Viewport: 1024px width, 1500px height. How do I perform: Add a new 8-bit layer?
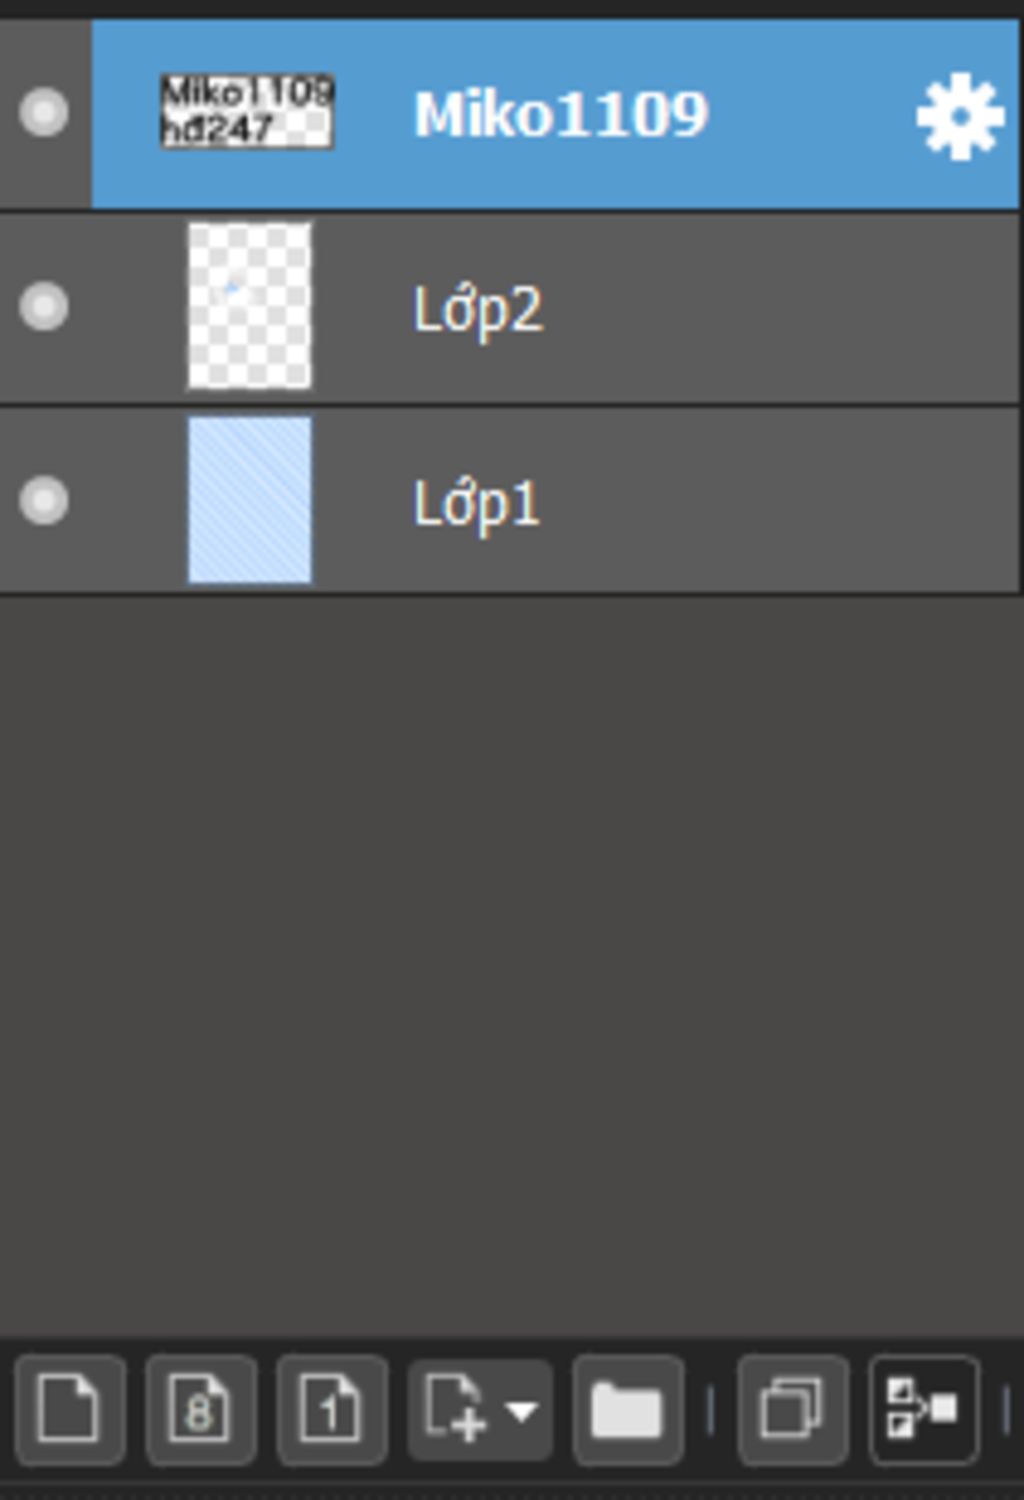tap(200, 1408)
